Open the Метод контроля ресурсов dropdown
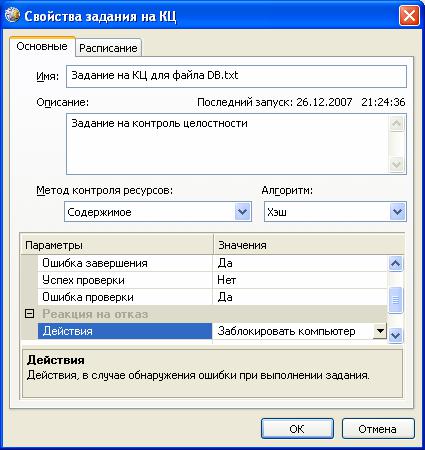Image resolution: width=425 pixels, height=450 pixels. (157, 212)
